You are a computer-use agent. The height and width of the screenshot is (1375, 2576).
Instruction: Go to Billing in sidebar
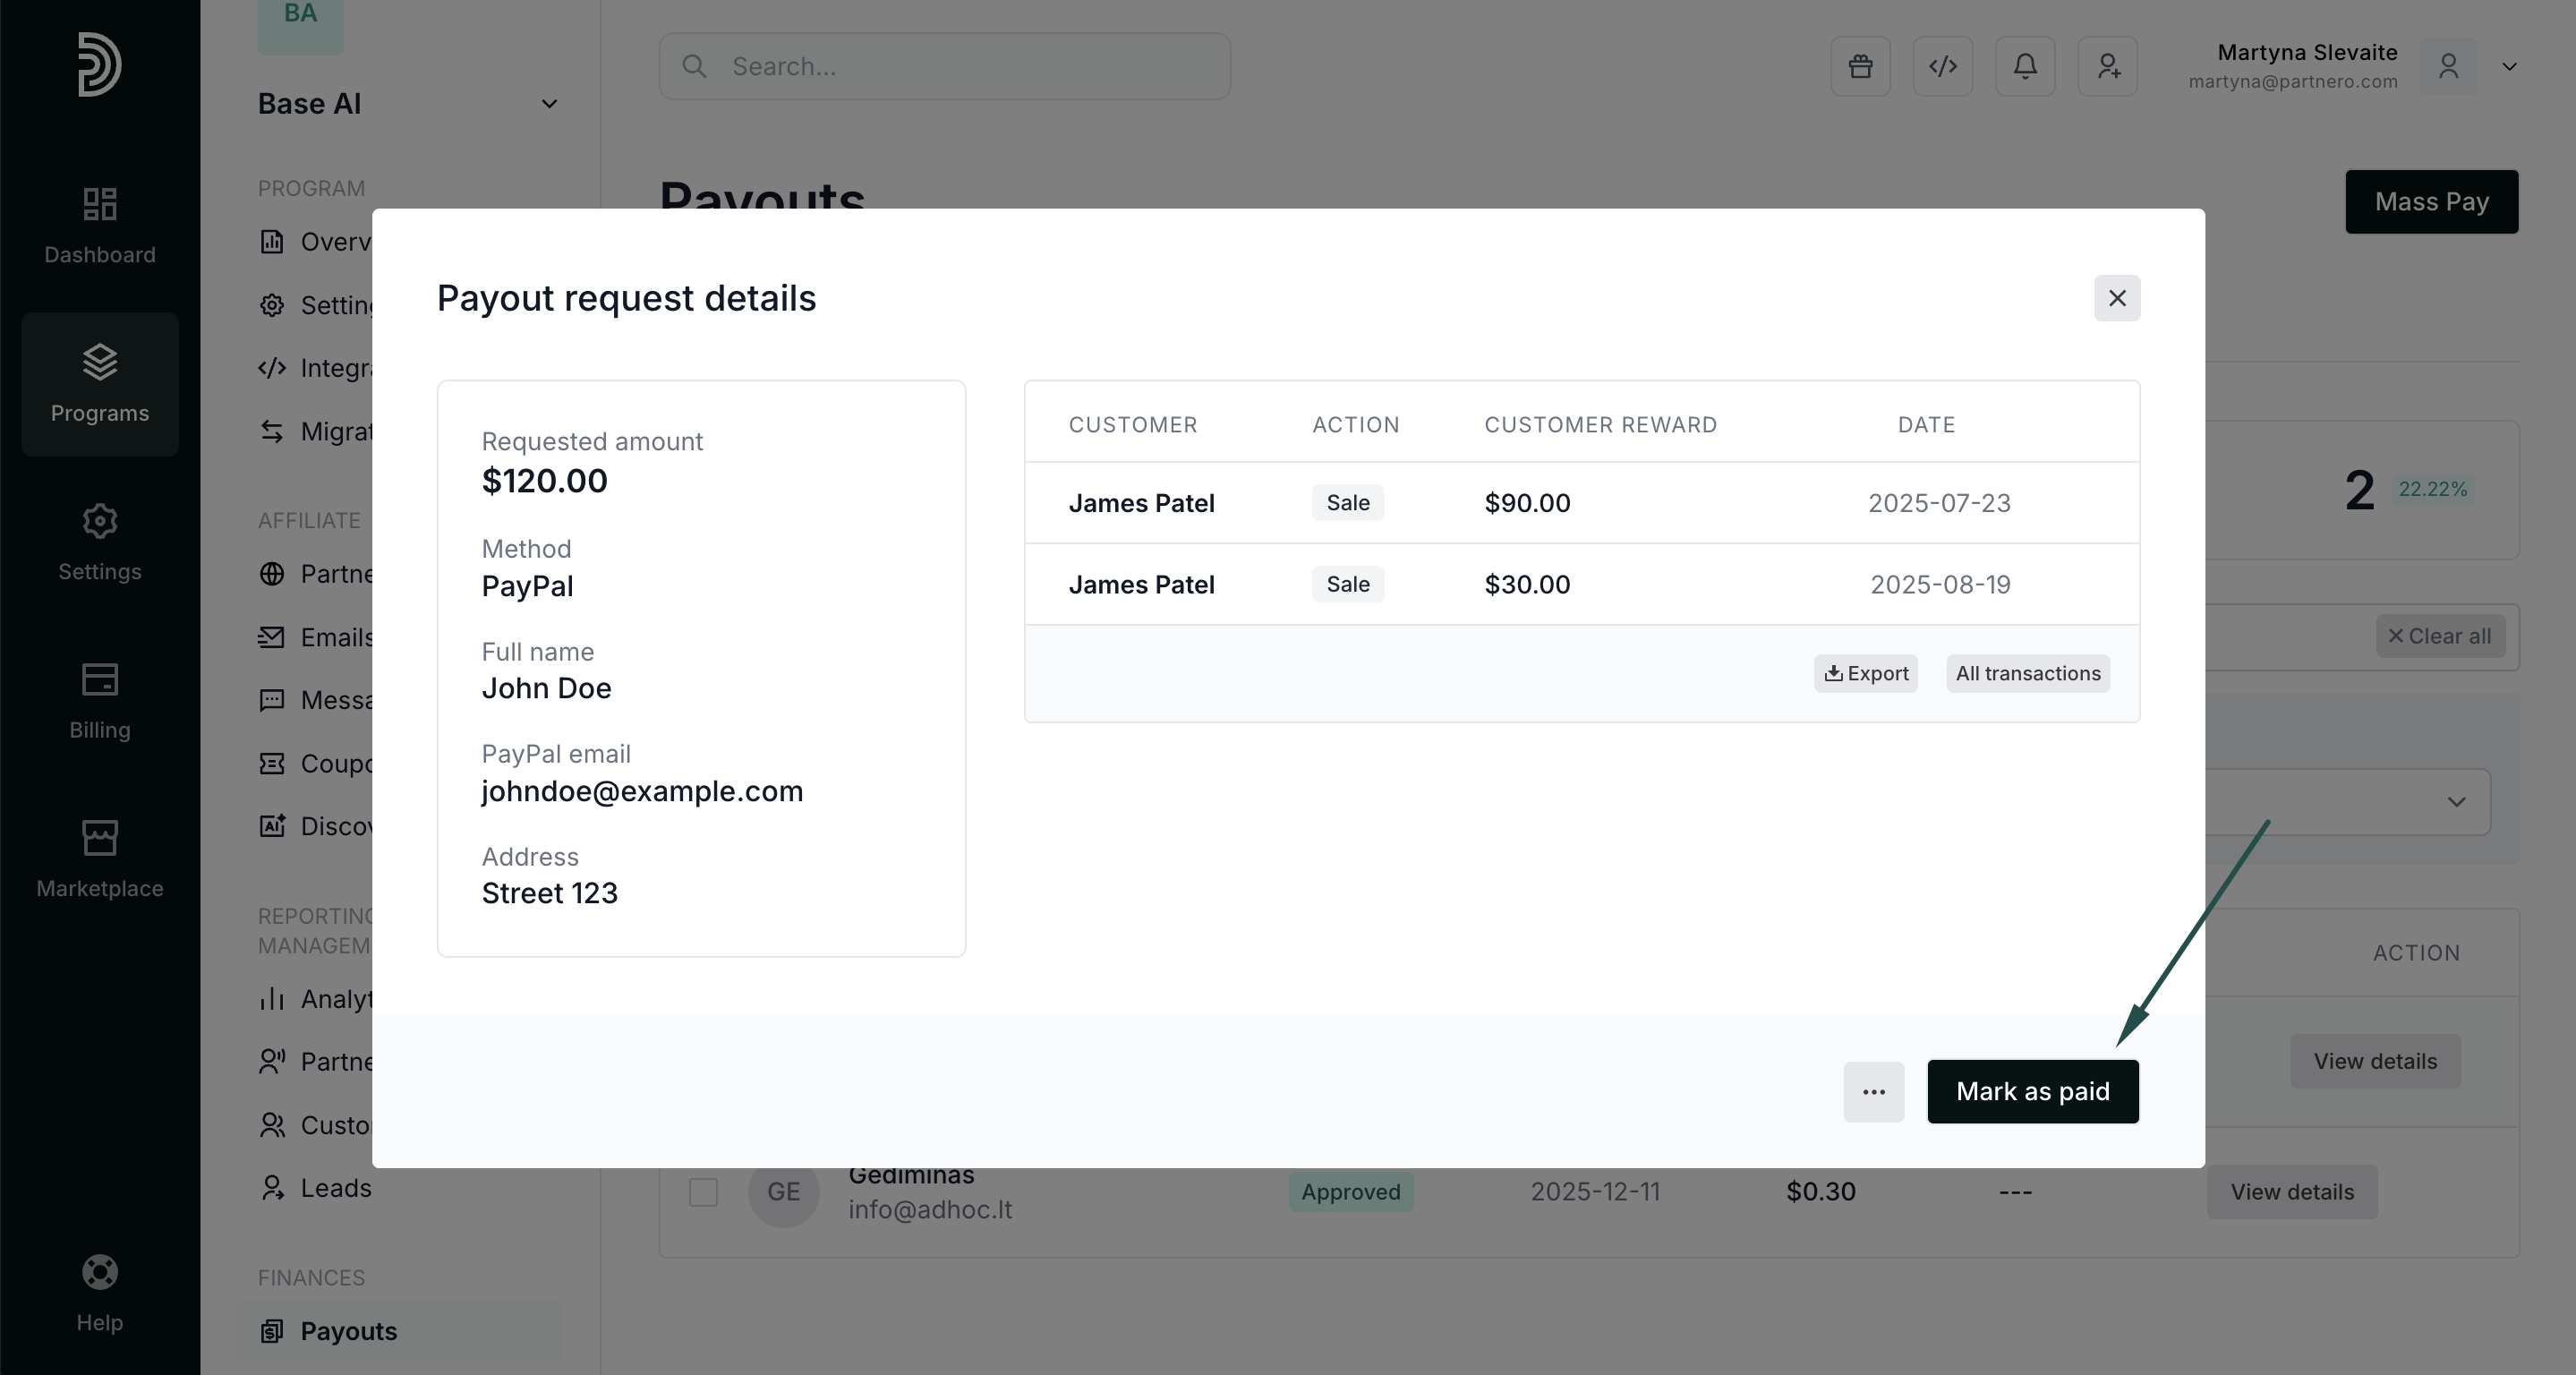(x=100, y=701)
